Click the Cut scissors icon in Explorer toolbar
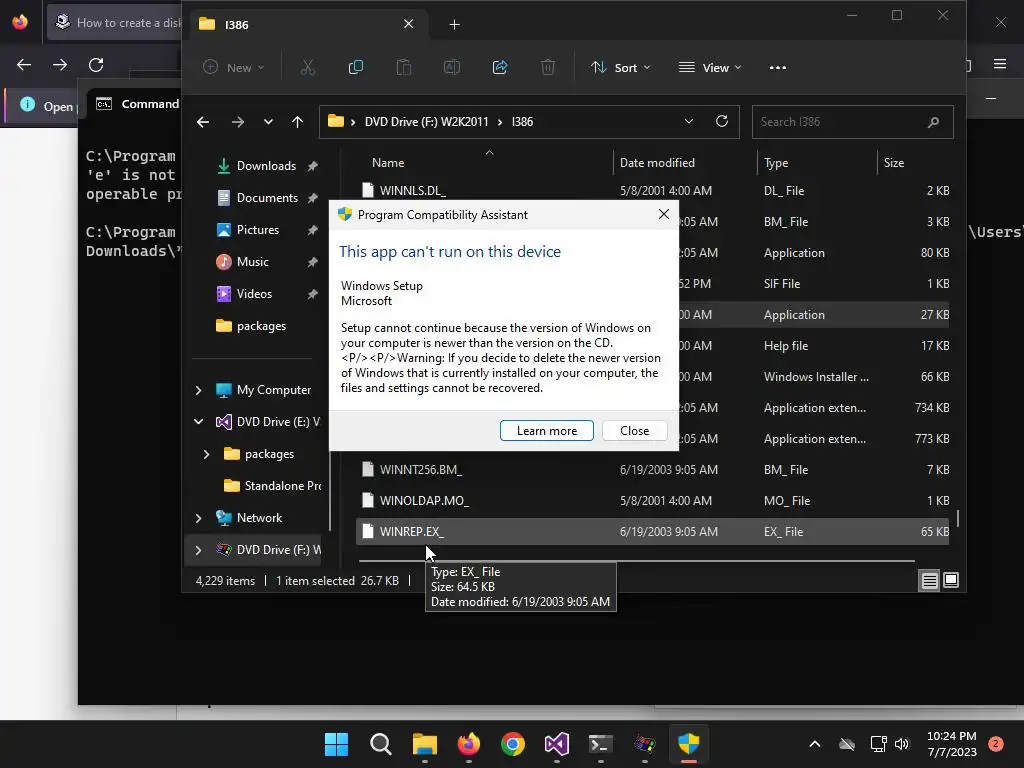This screenshot has height=768, width=1024. coord(308,67)
